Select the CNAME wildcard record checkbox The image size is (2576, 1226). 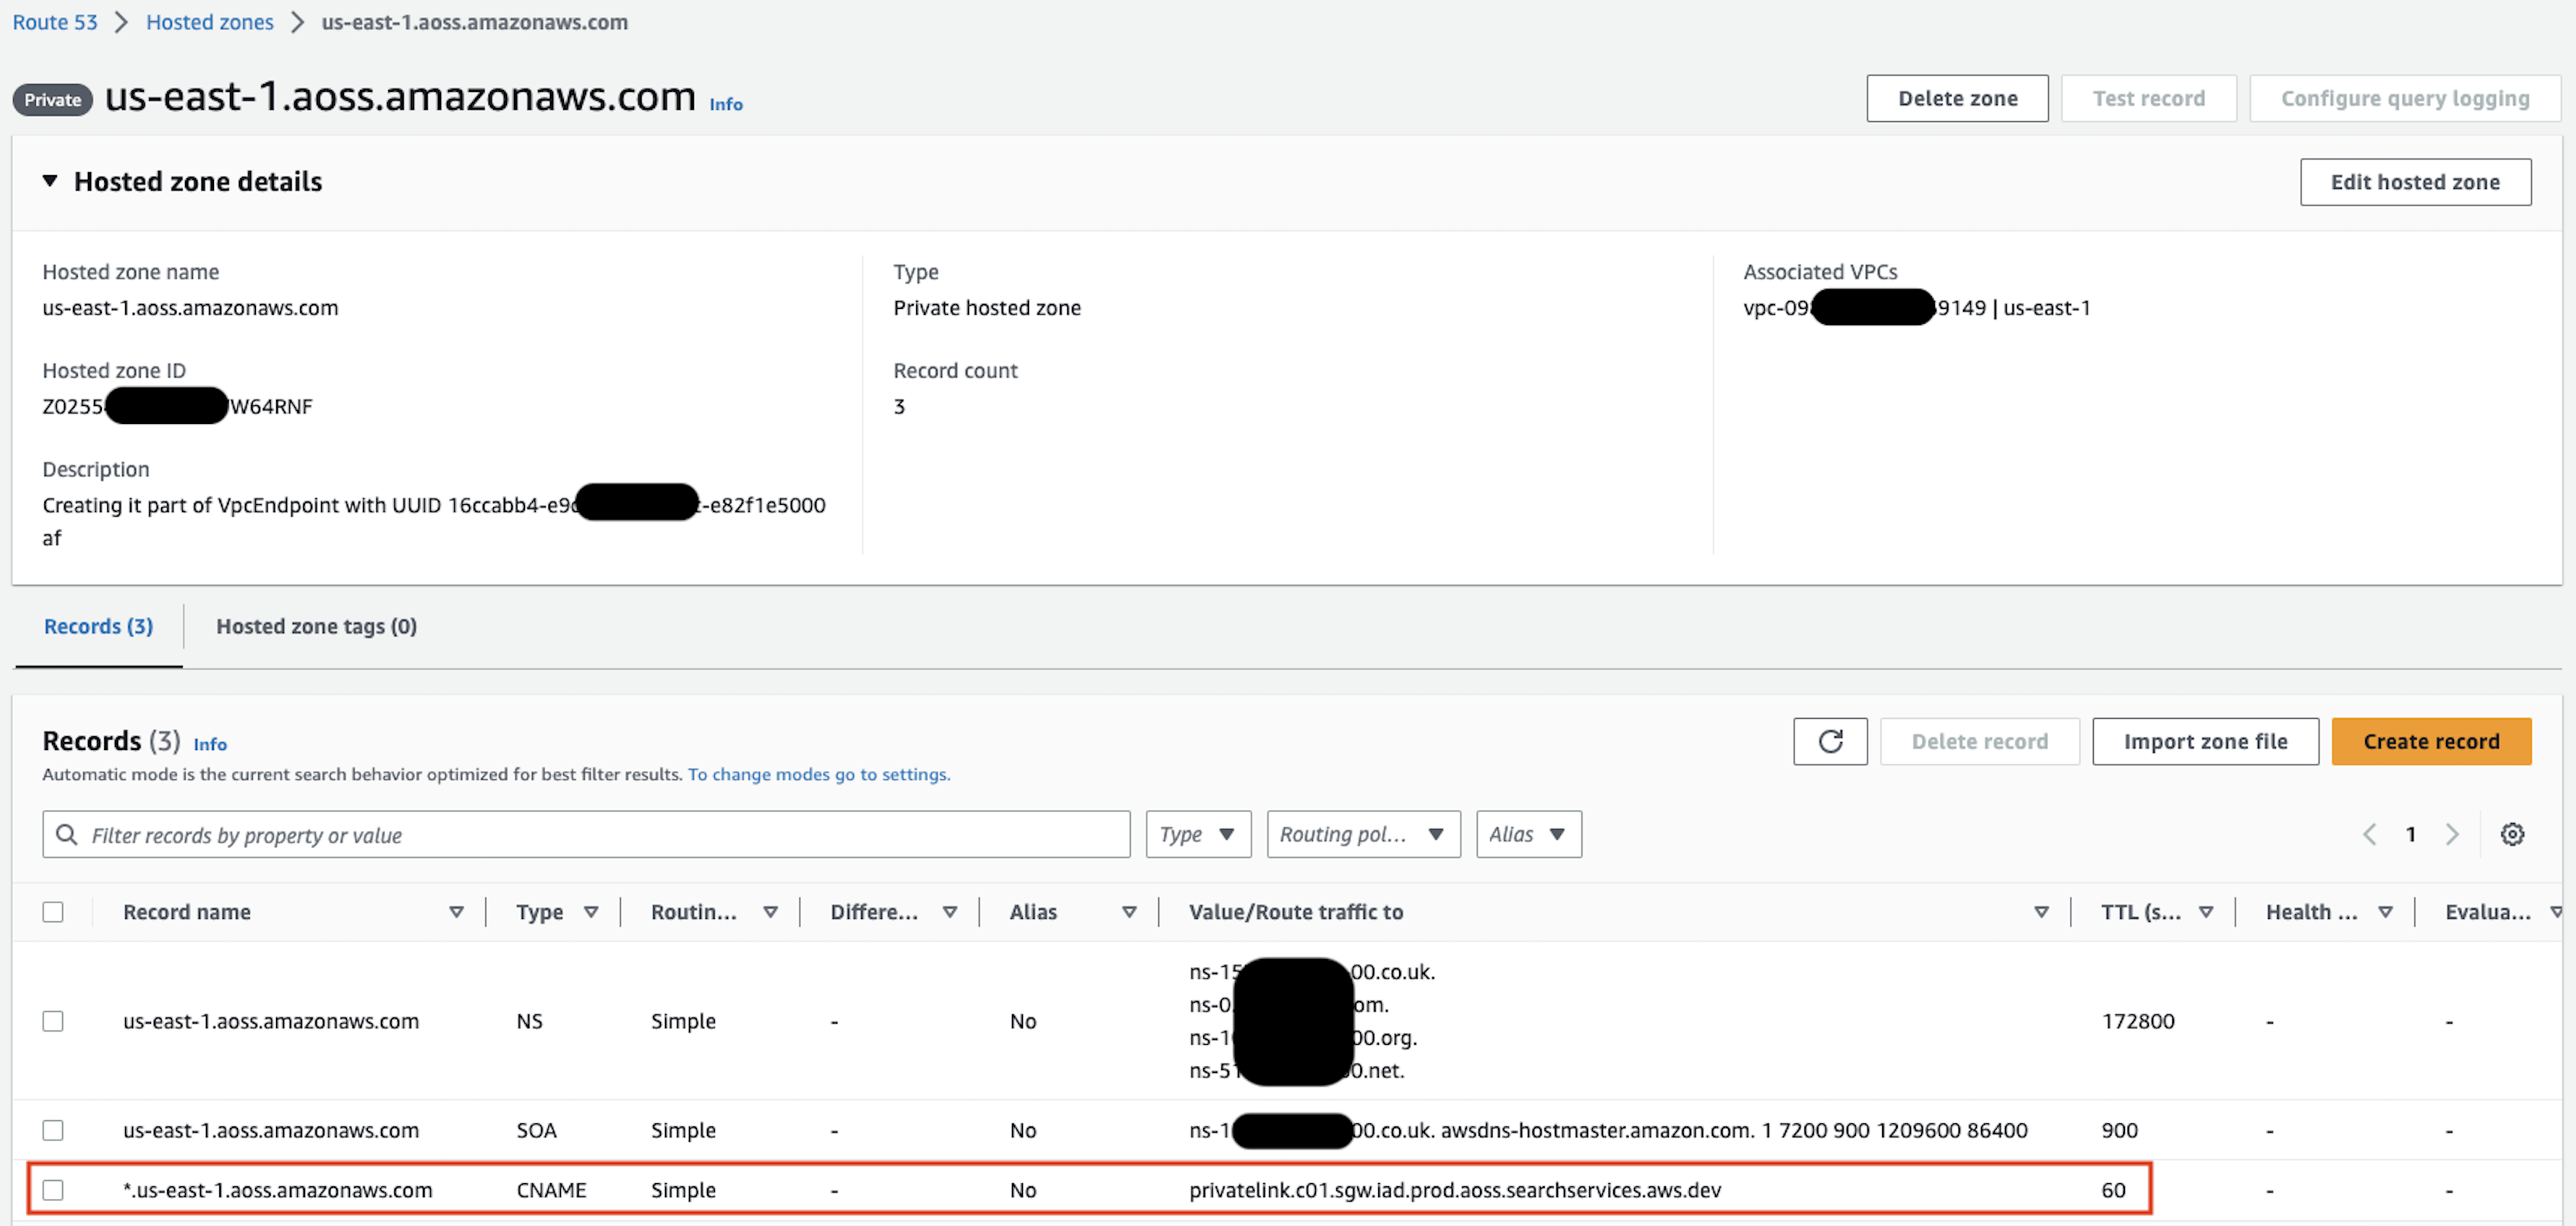coord(53,1190)
